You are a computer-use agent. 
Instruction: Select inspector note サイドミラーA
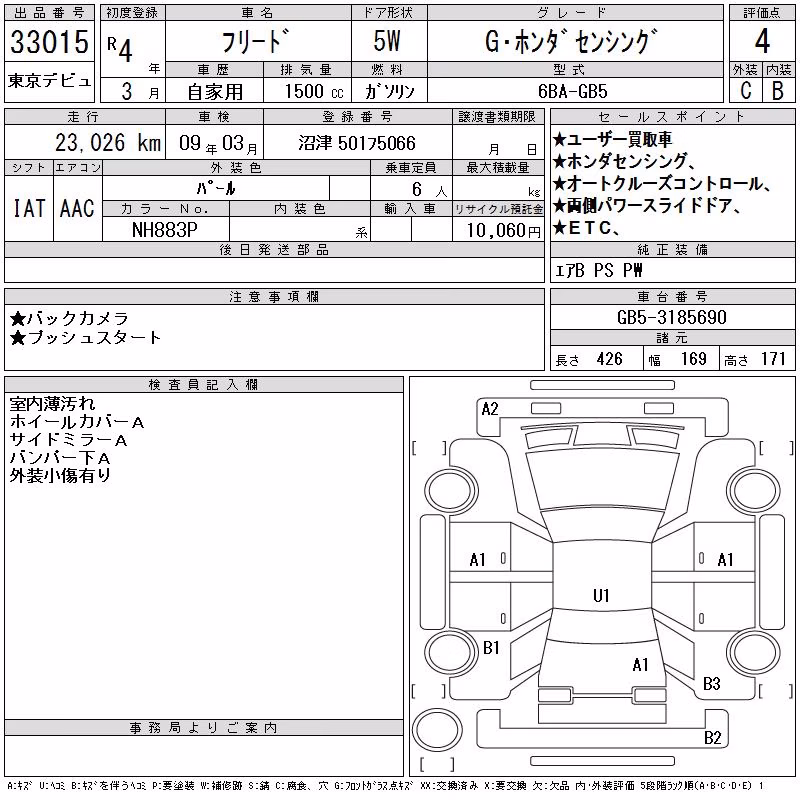(68, 440)
